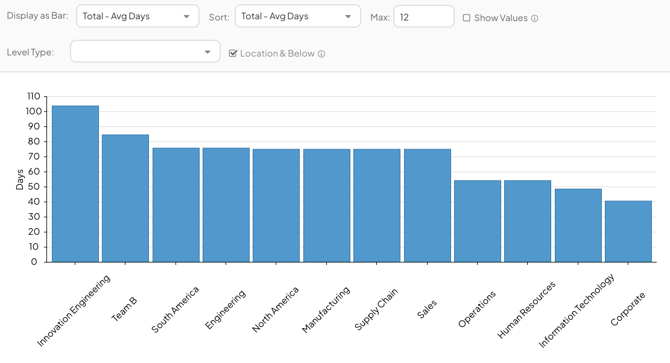Click the info icon beside Location & Below
670x363 pixels.
point(321,54)
